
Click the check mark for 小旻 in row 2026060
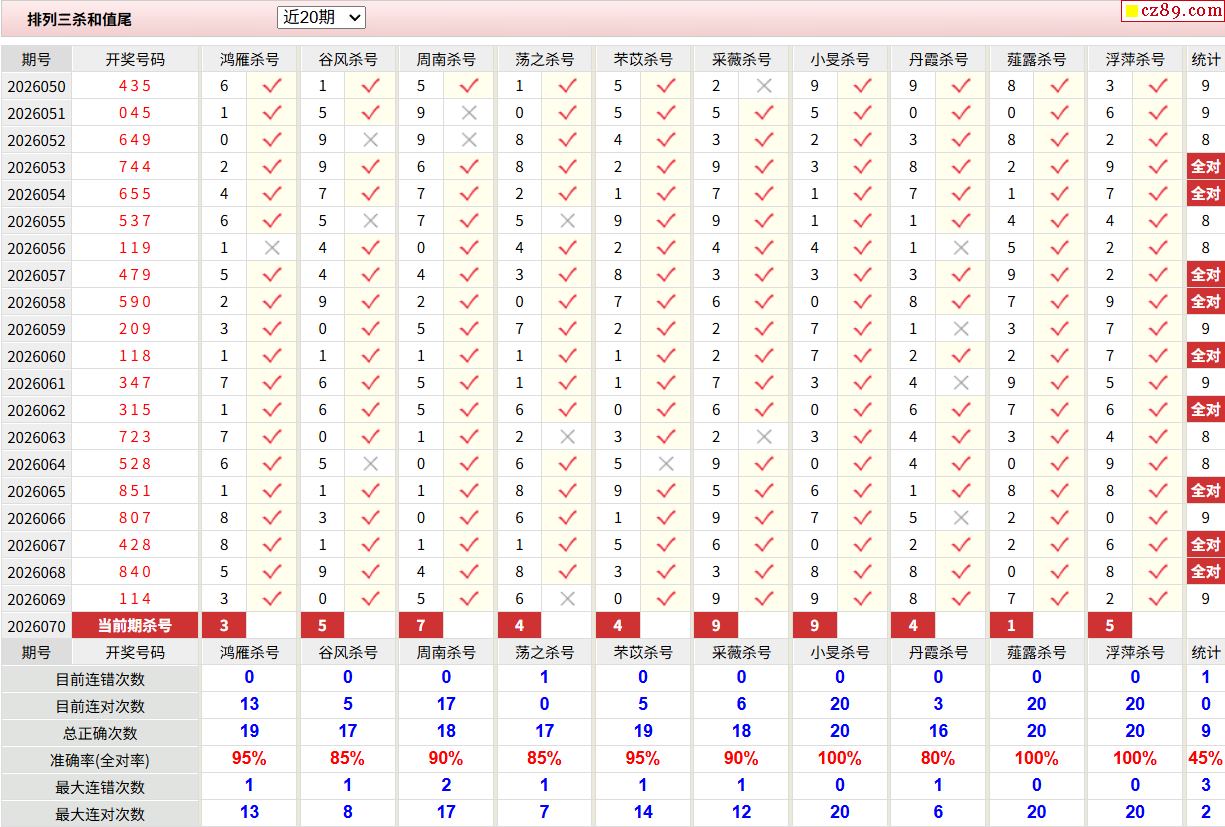click(x=863, y=356)
